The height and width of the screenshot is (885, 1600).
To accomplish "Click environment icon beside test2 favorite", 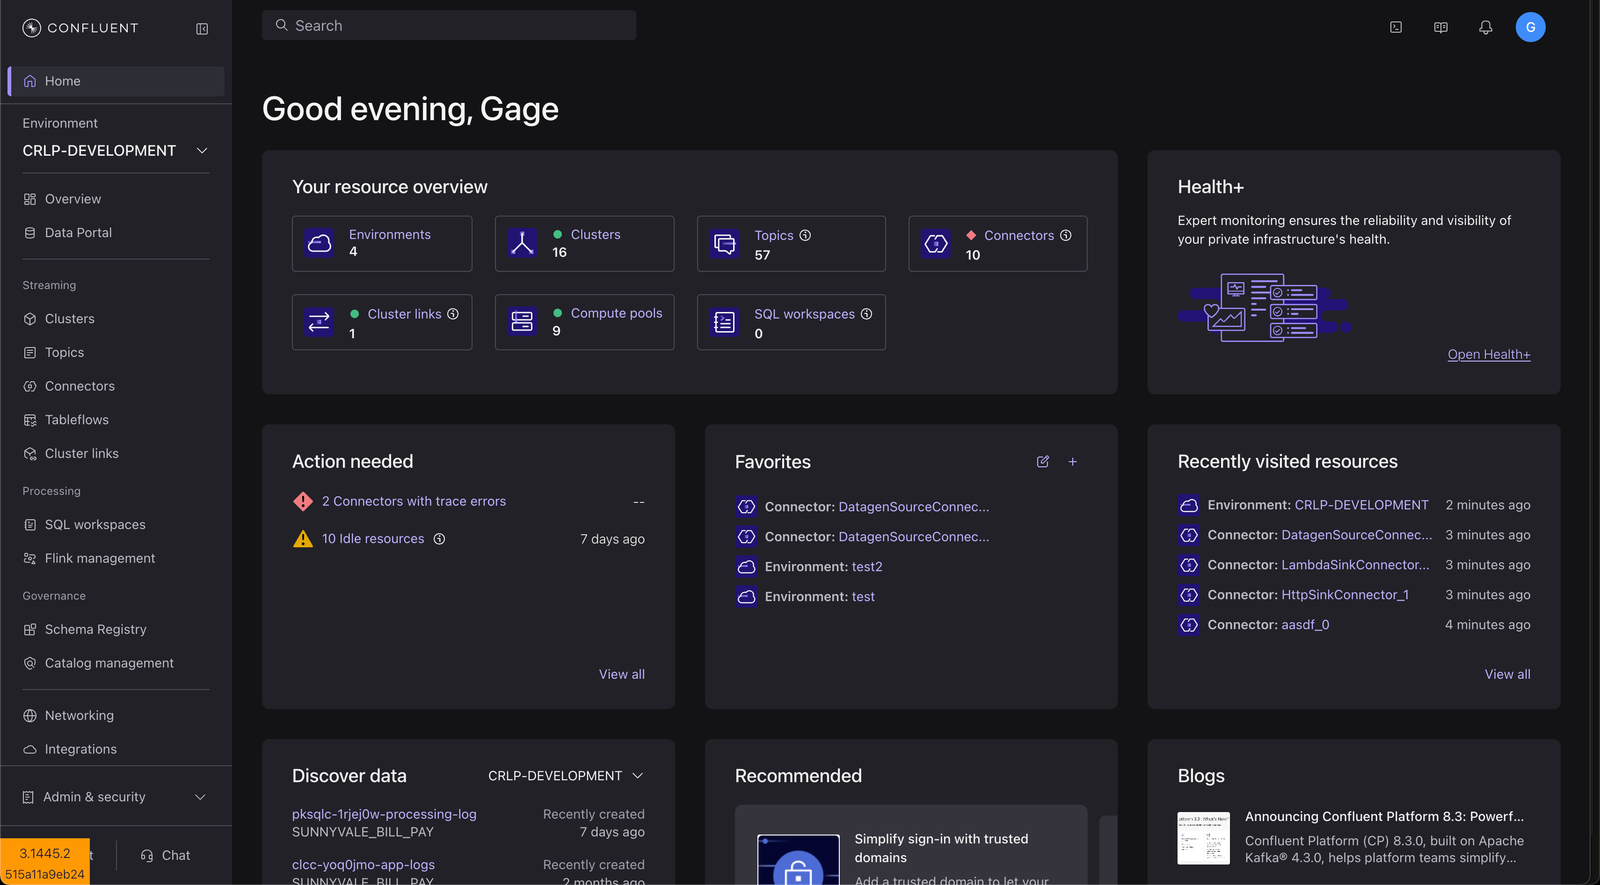I will (x=746, y=567).
